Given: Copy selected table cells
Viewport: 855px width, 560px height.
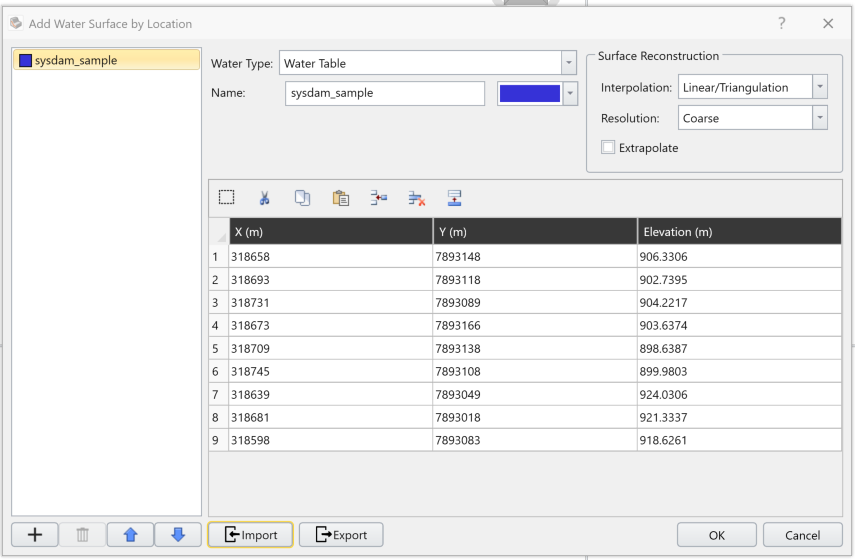Looking at the screenshot, I should [x=302, y=198].
